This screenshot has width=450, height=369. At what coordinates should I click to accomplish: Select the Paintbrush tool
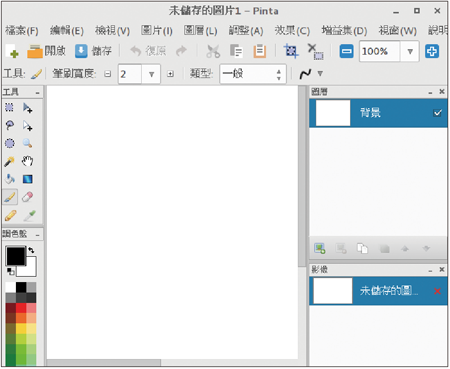(x=10, y=197)
